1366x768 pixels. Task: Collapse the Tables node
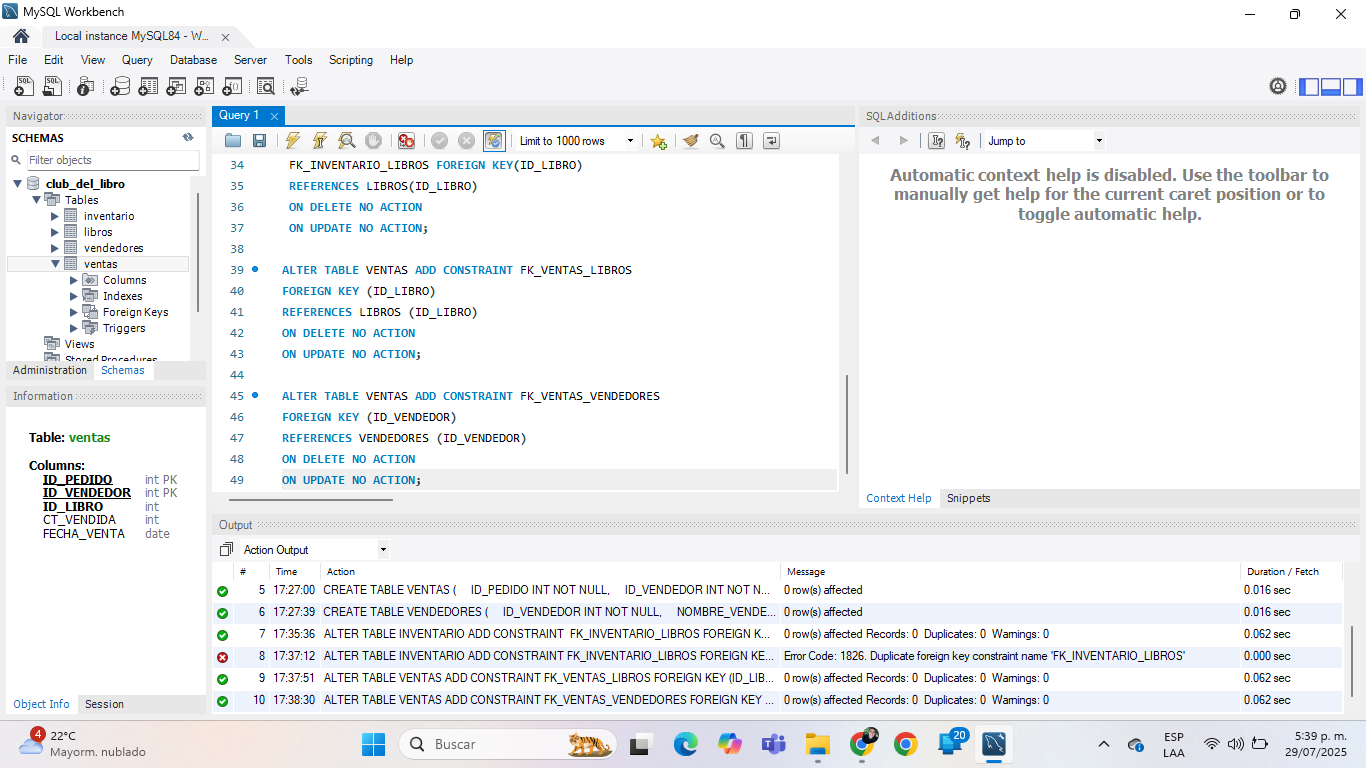[x=37, y=200]
